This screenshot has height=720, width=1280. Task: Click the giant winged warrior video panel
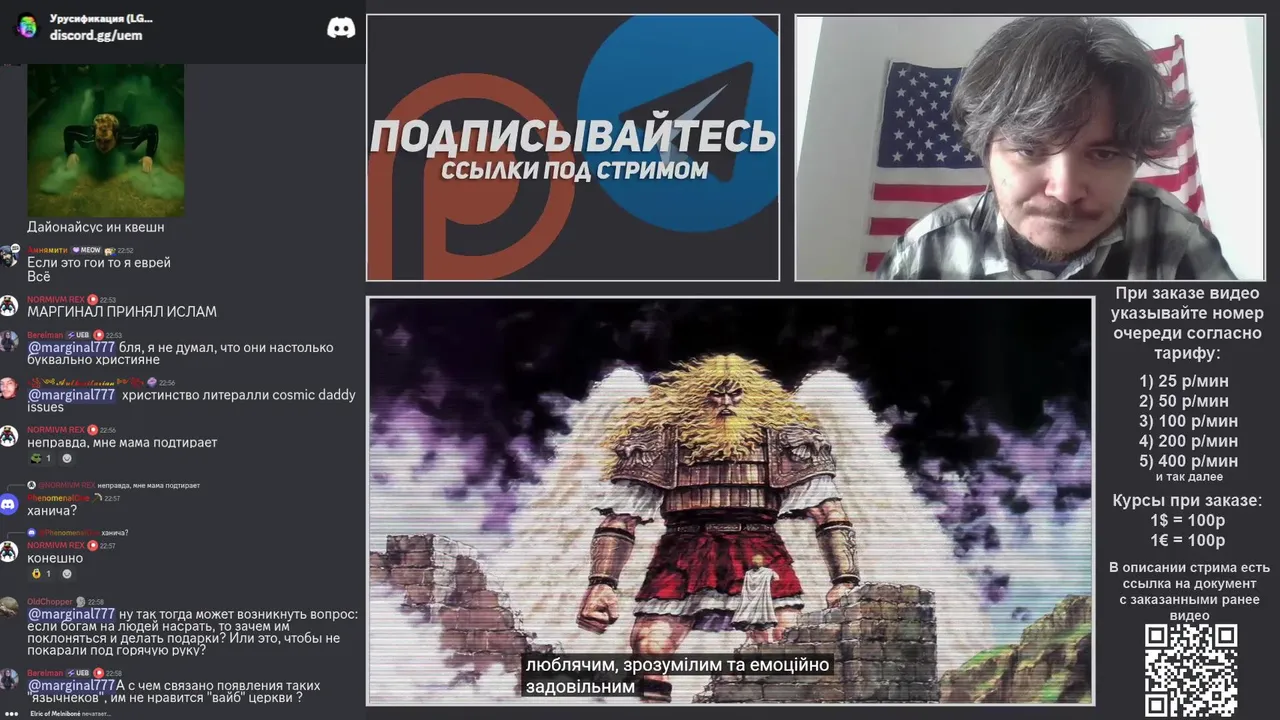coord(730,500)
